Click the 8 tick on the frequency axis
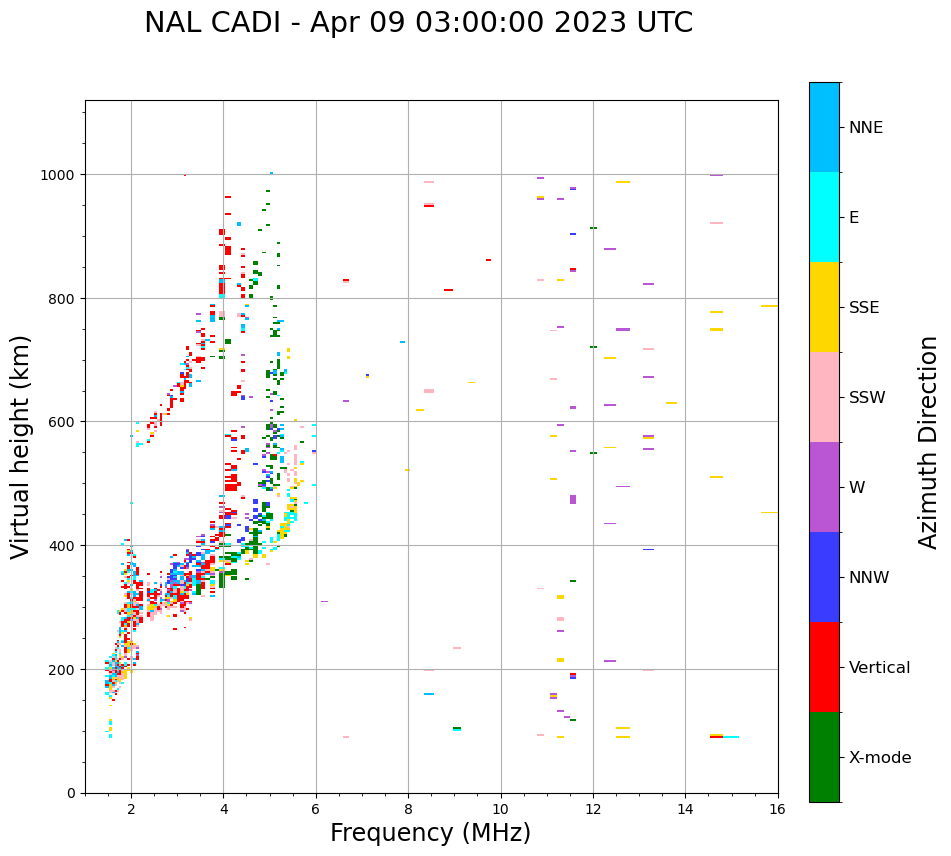Screen dimensions: 951x856 pos(408,809)
